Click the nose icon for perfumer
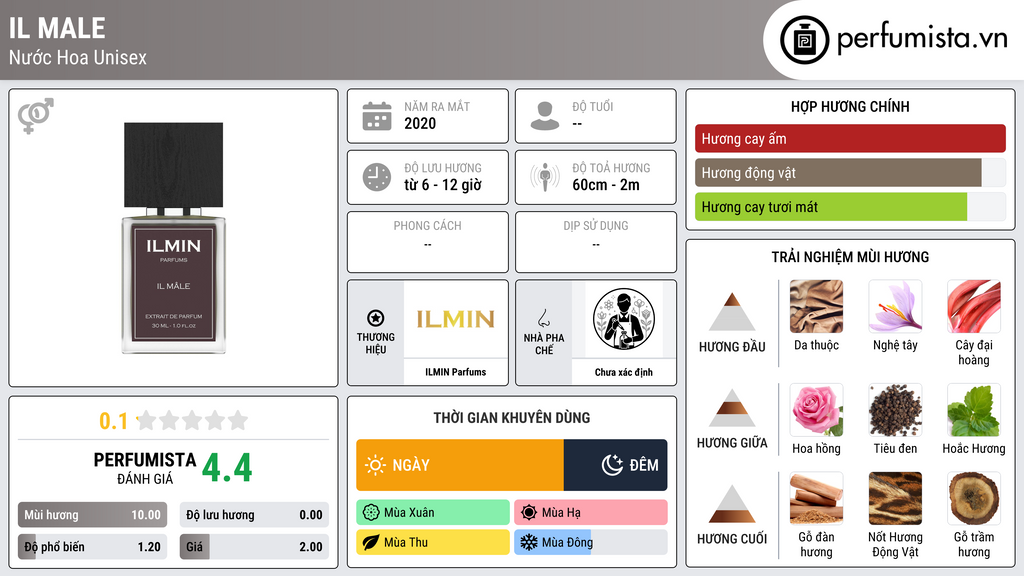 [543, 318]
